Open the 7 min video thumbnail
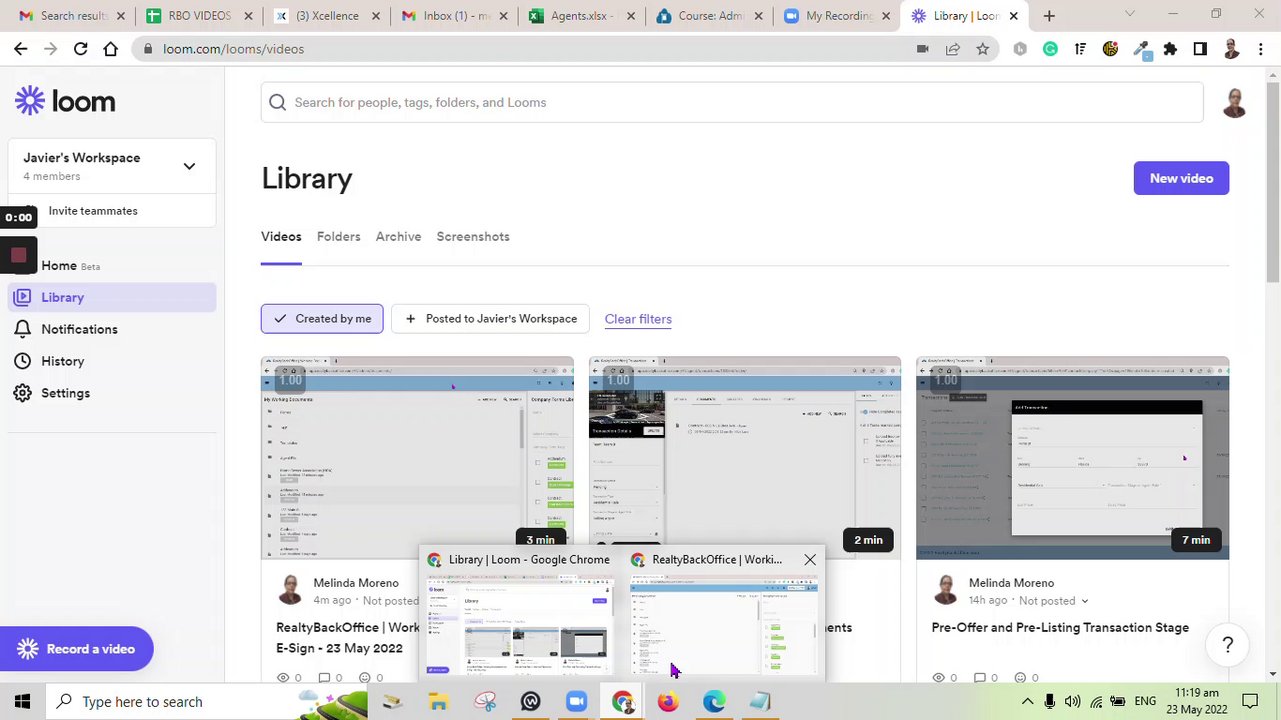The height and width of the screenshot is (720, 1281). pos(1072,457)
